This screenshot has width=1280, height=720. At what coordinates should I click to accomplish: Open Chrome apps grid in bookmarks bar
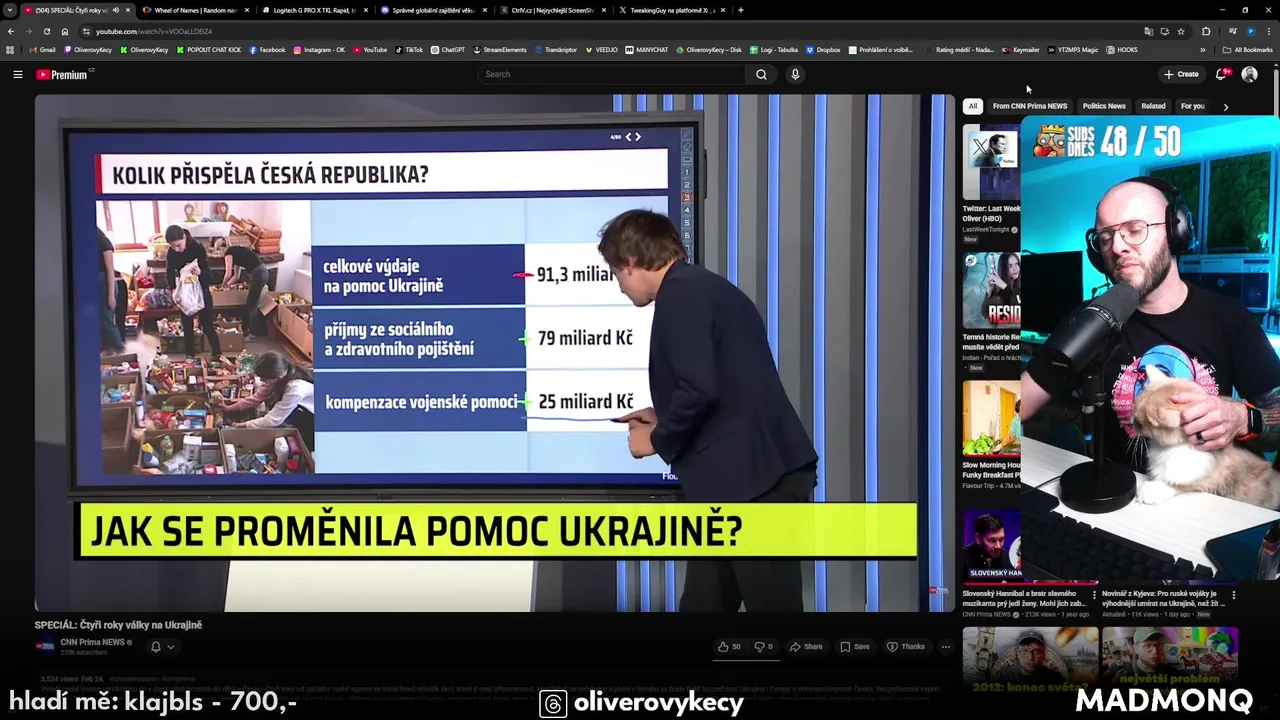pyautogui.click(x=10, y=50)
